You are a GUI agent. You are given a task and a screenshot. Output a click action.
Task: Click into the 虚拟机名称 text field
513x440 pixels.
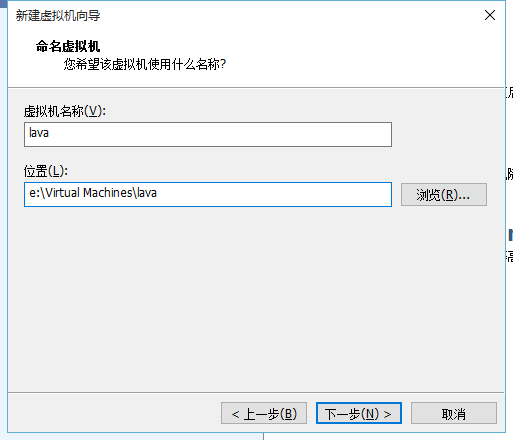208,134
